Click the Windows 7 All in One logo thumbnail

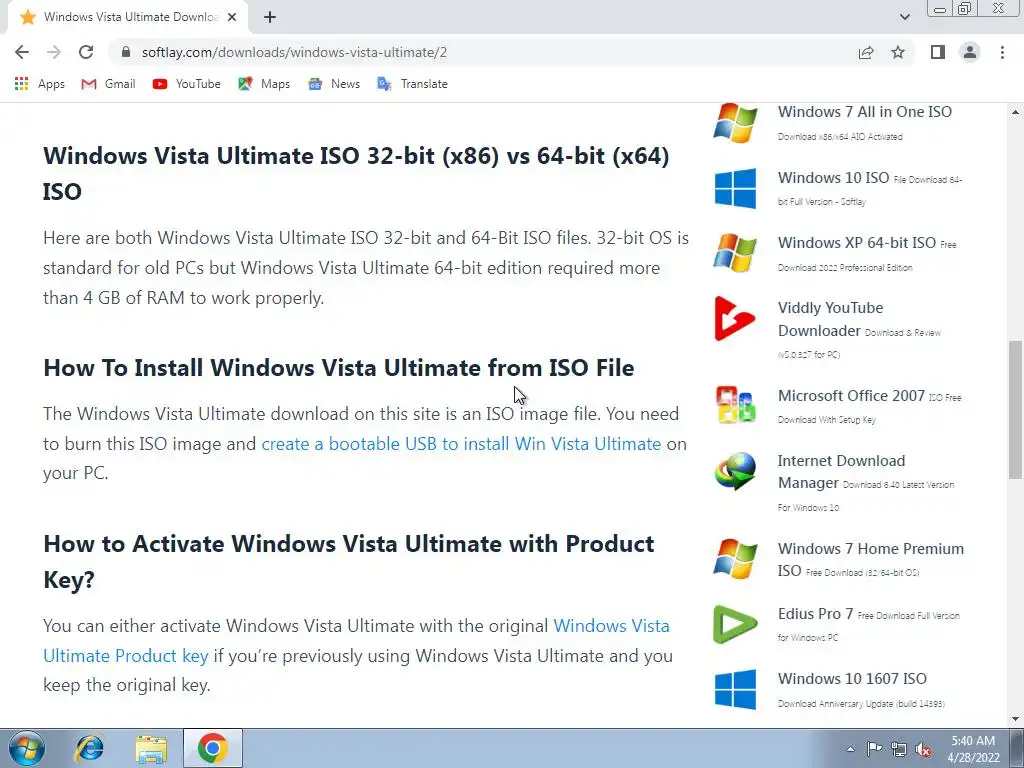pyautogui.click(x=735, y=123)
